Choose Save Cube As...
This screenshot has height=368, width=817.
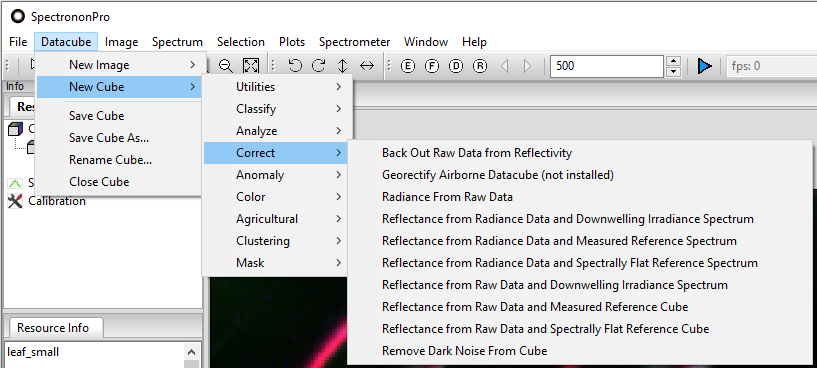(x=118, y=138)
